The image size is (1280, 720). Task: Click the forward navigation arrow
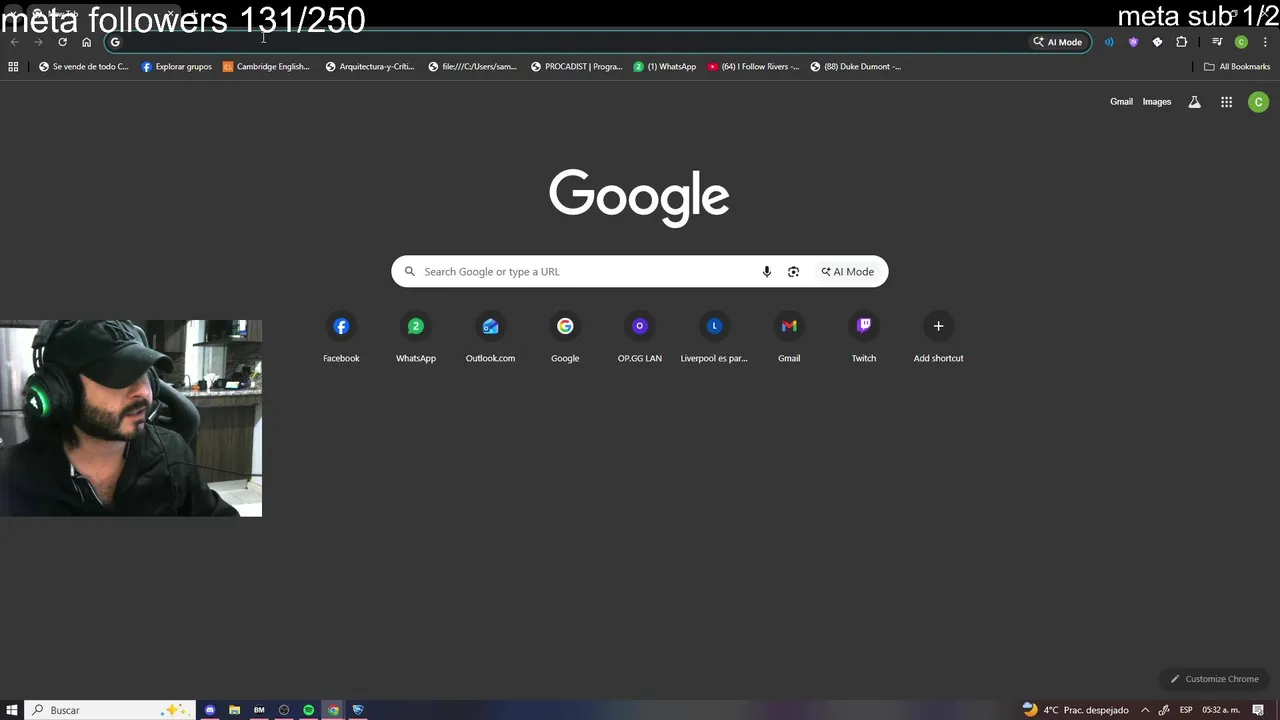click(38, 42)
